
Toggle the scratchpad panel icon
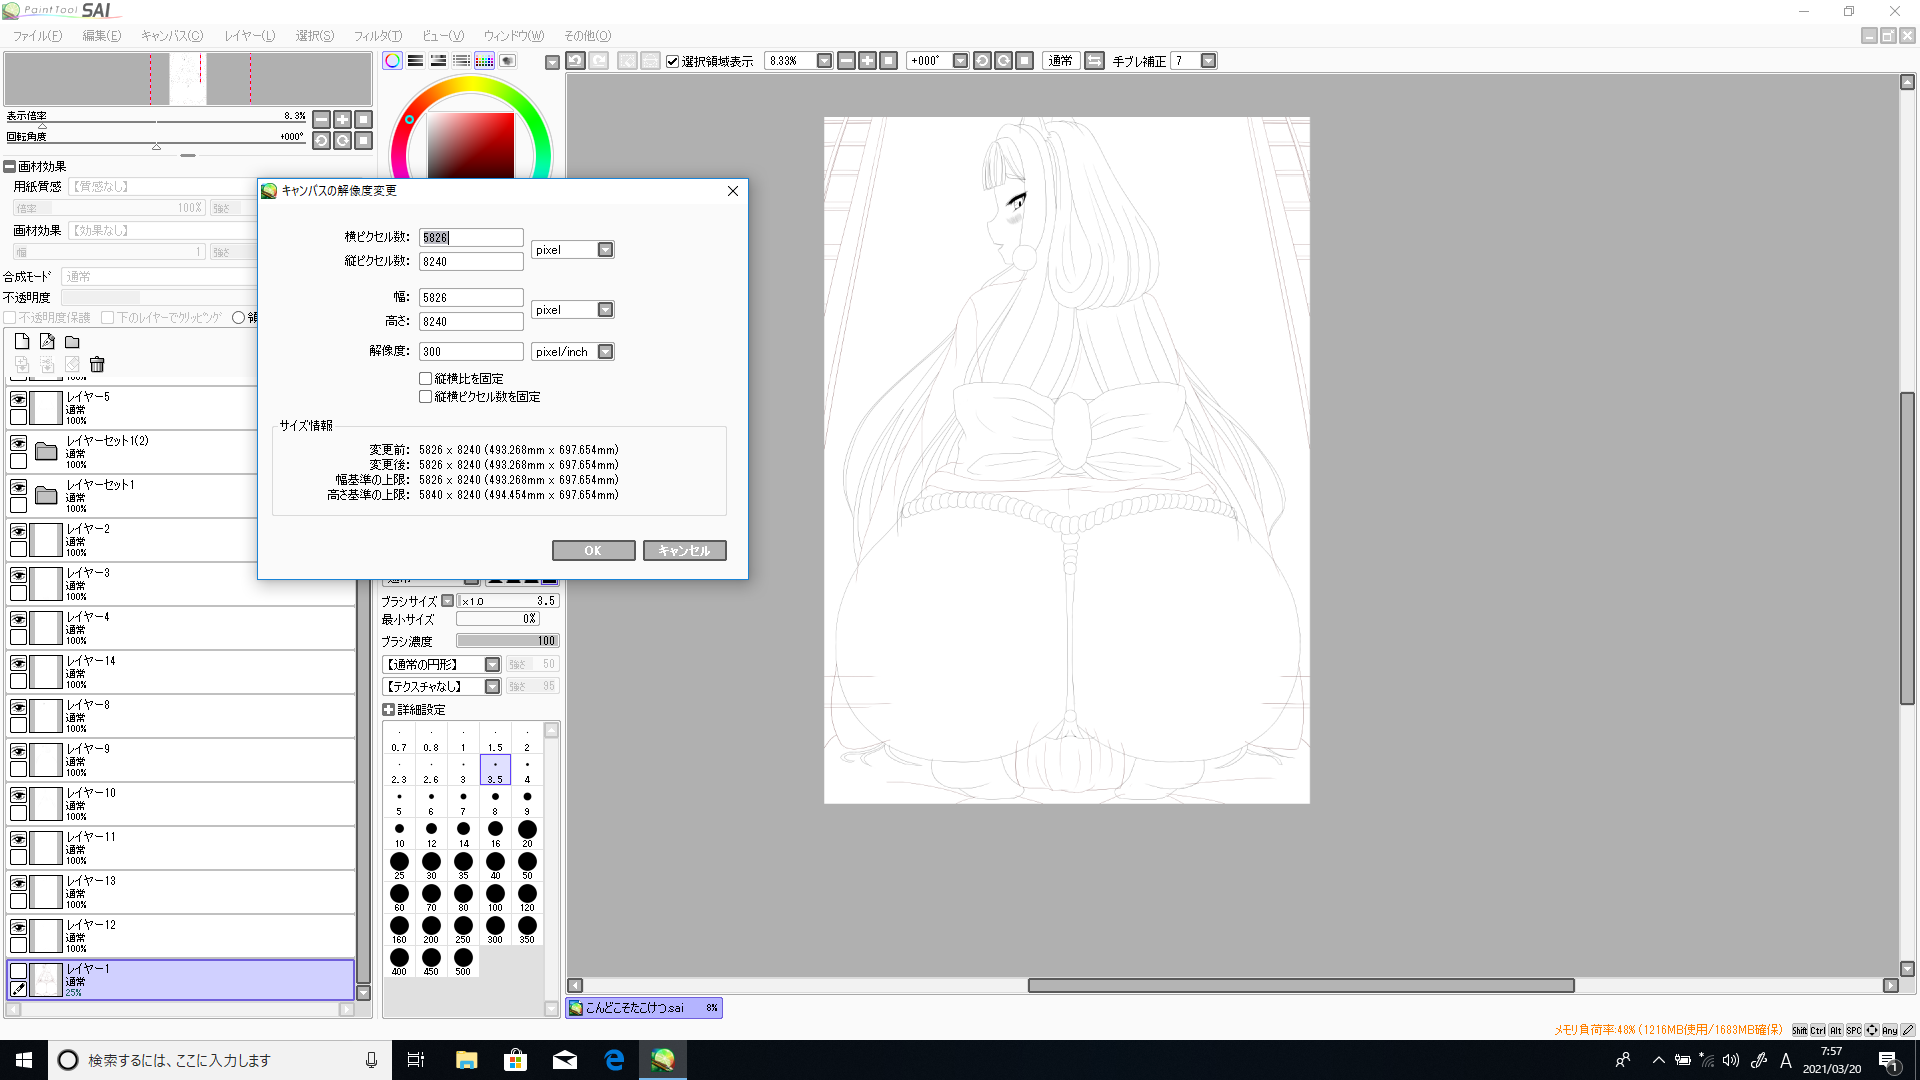507,61
